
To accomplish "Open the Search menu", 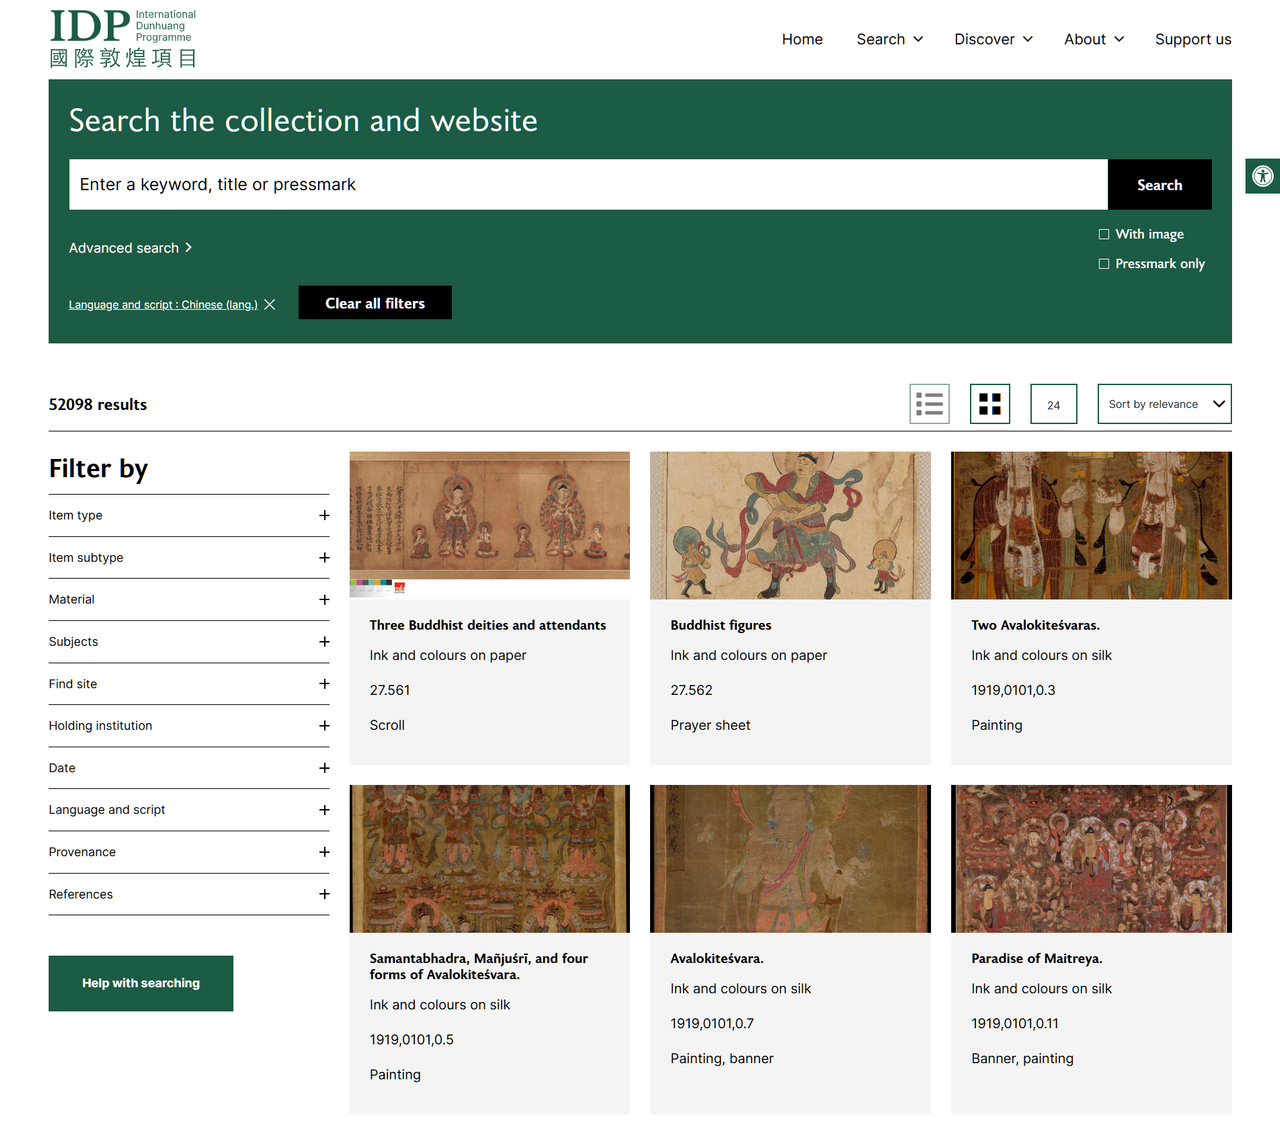I will 890,39.
